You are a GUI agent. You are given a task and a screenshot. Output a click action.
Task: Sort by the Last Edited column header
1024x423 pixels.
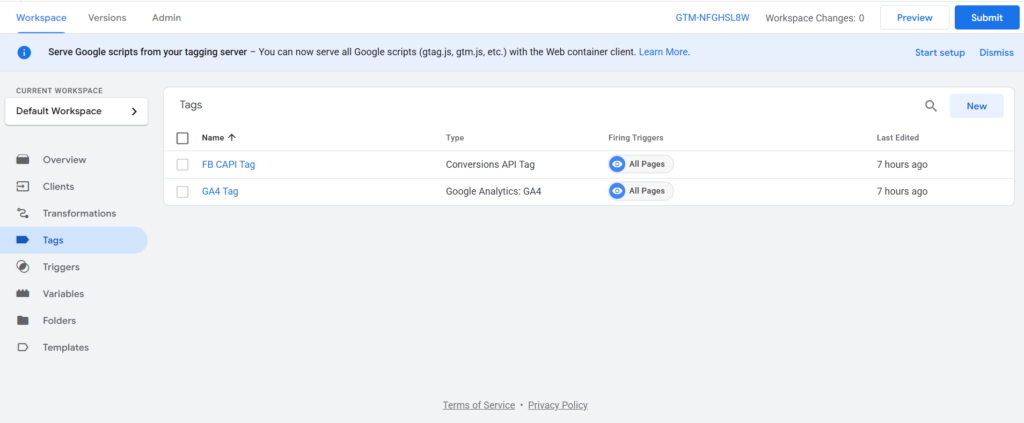point(897,138)
